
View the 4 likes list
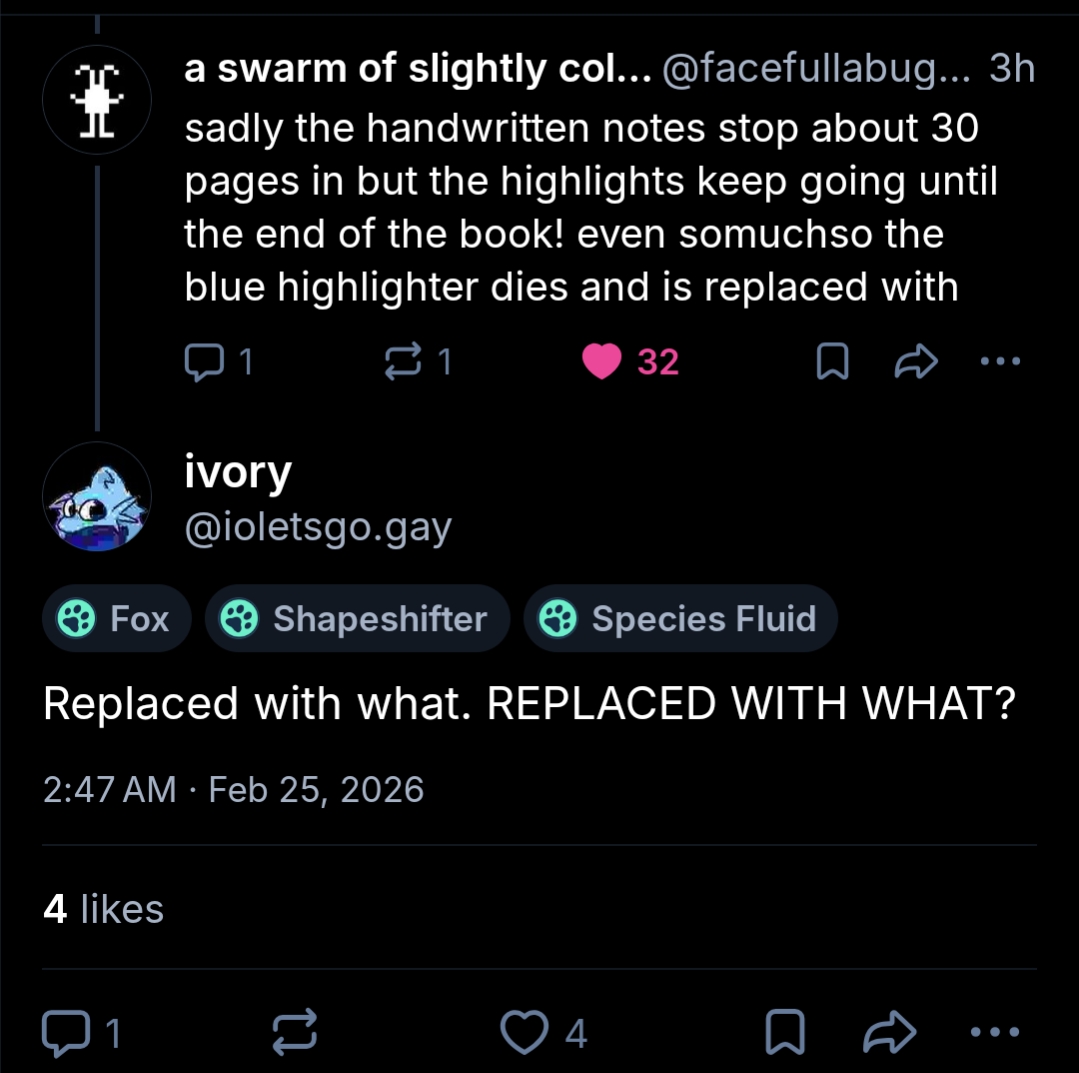point(104,909)
